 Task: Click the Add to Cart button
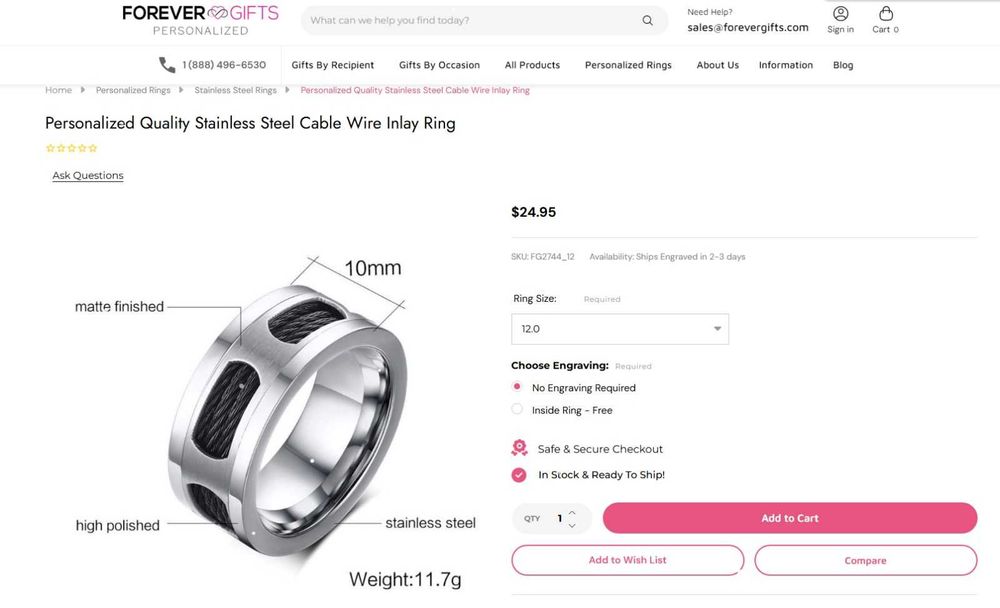[790, 518]
